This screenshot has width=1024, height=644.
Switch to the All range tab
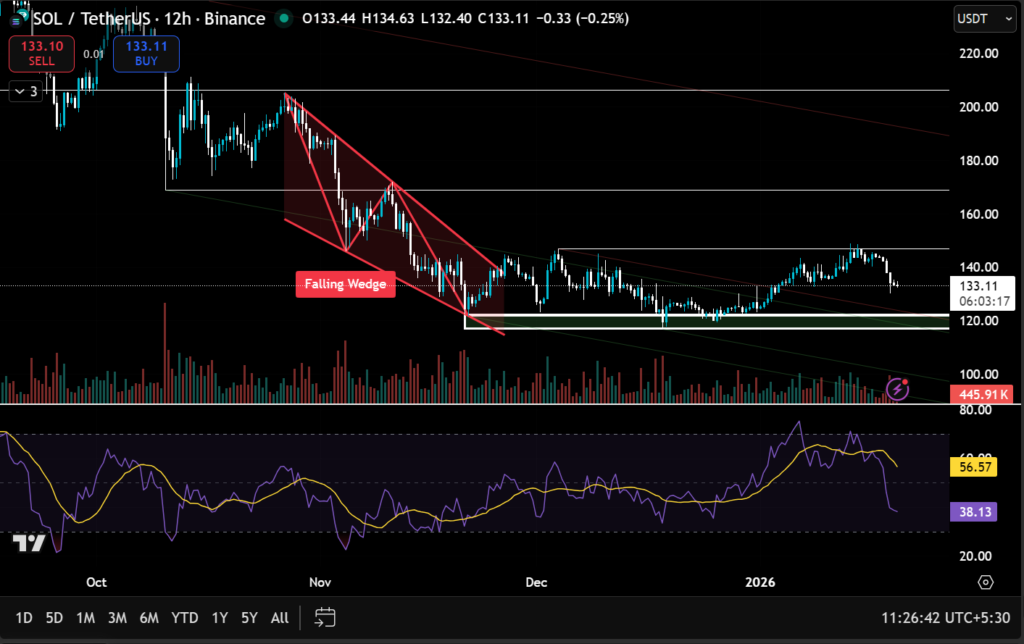(x=279, y=618)
